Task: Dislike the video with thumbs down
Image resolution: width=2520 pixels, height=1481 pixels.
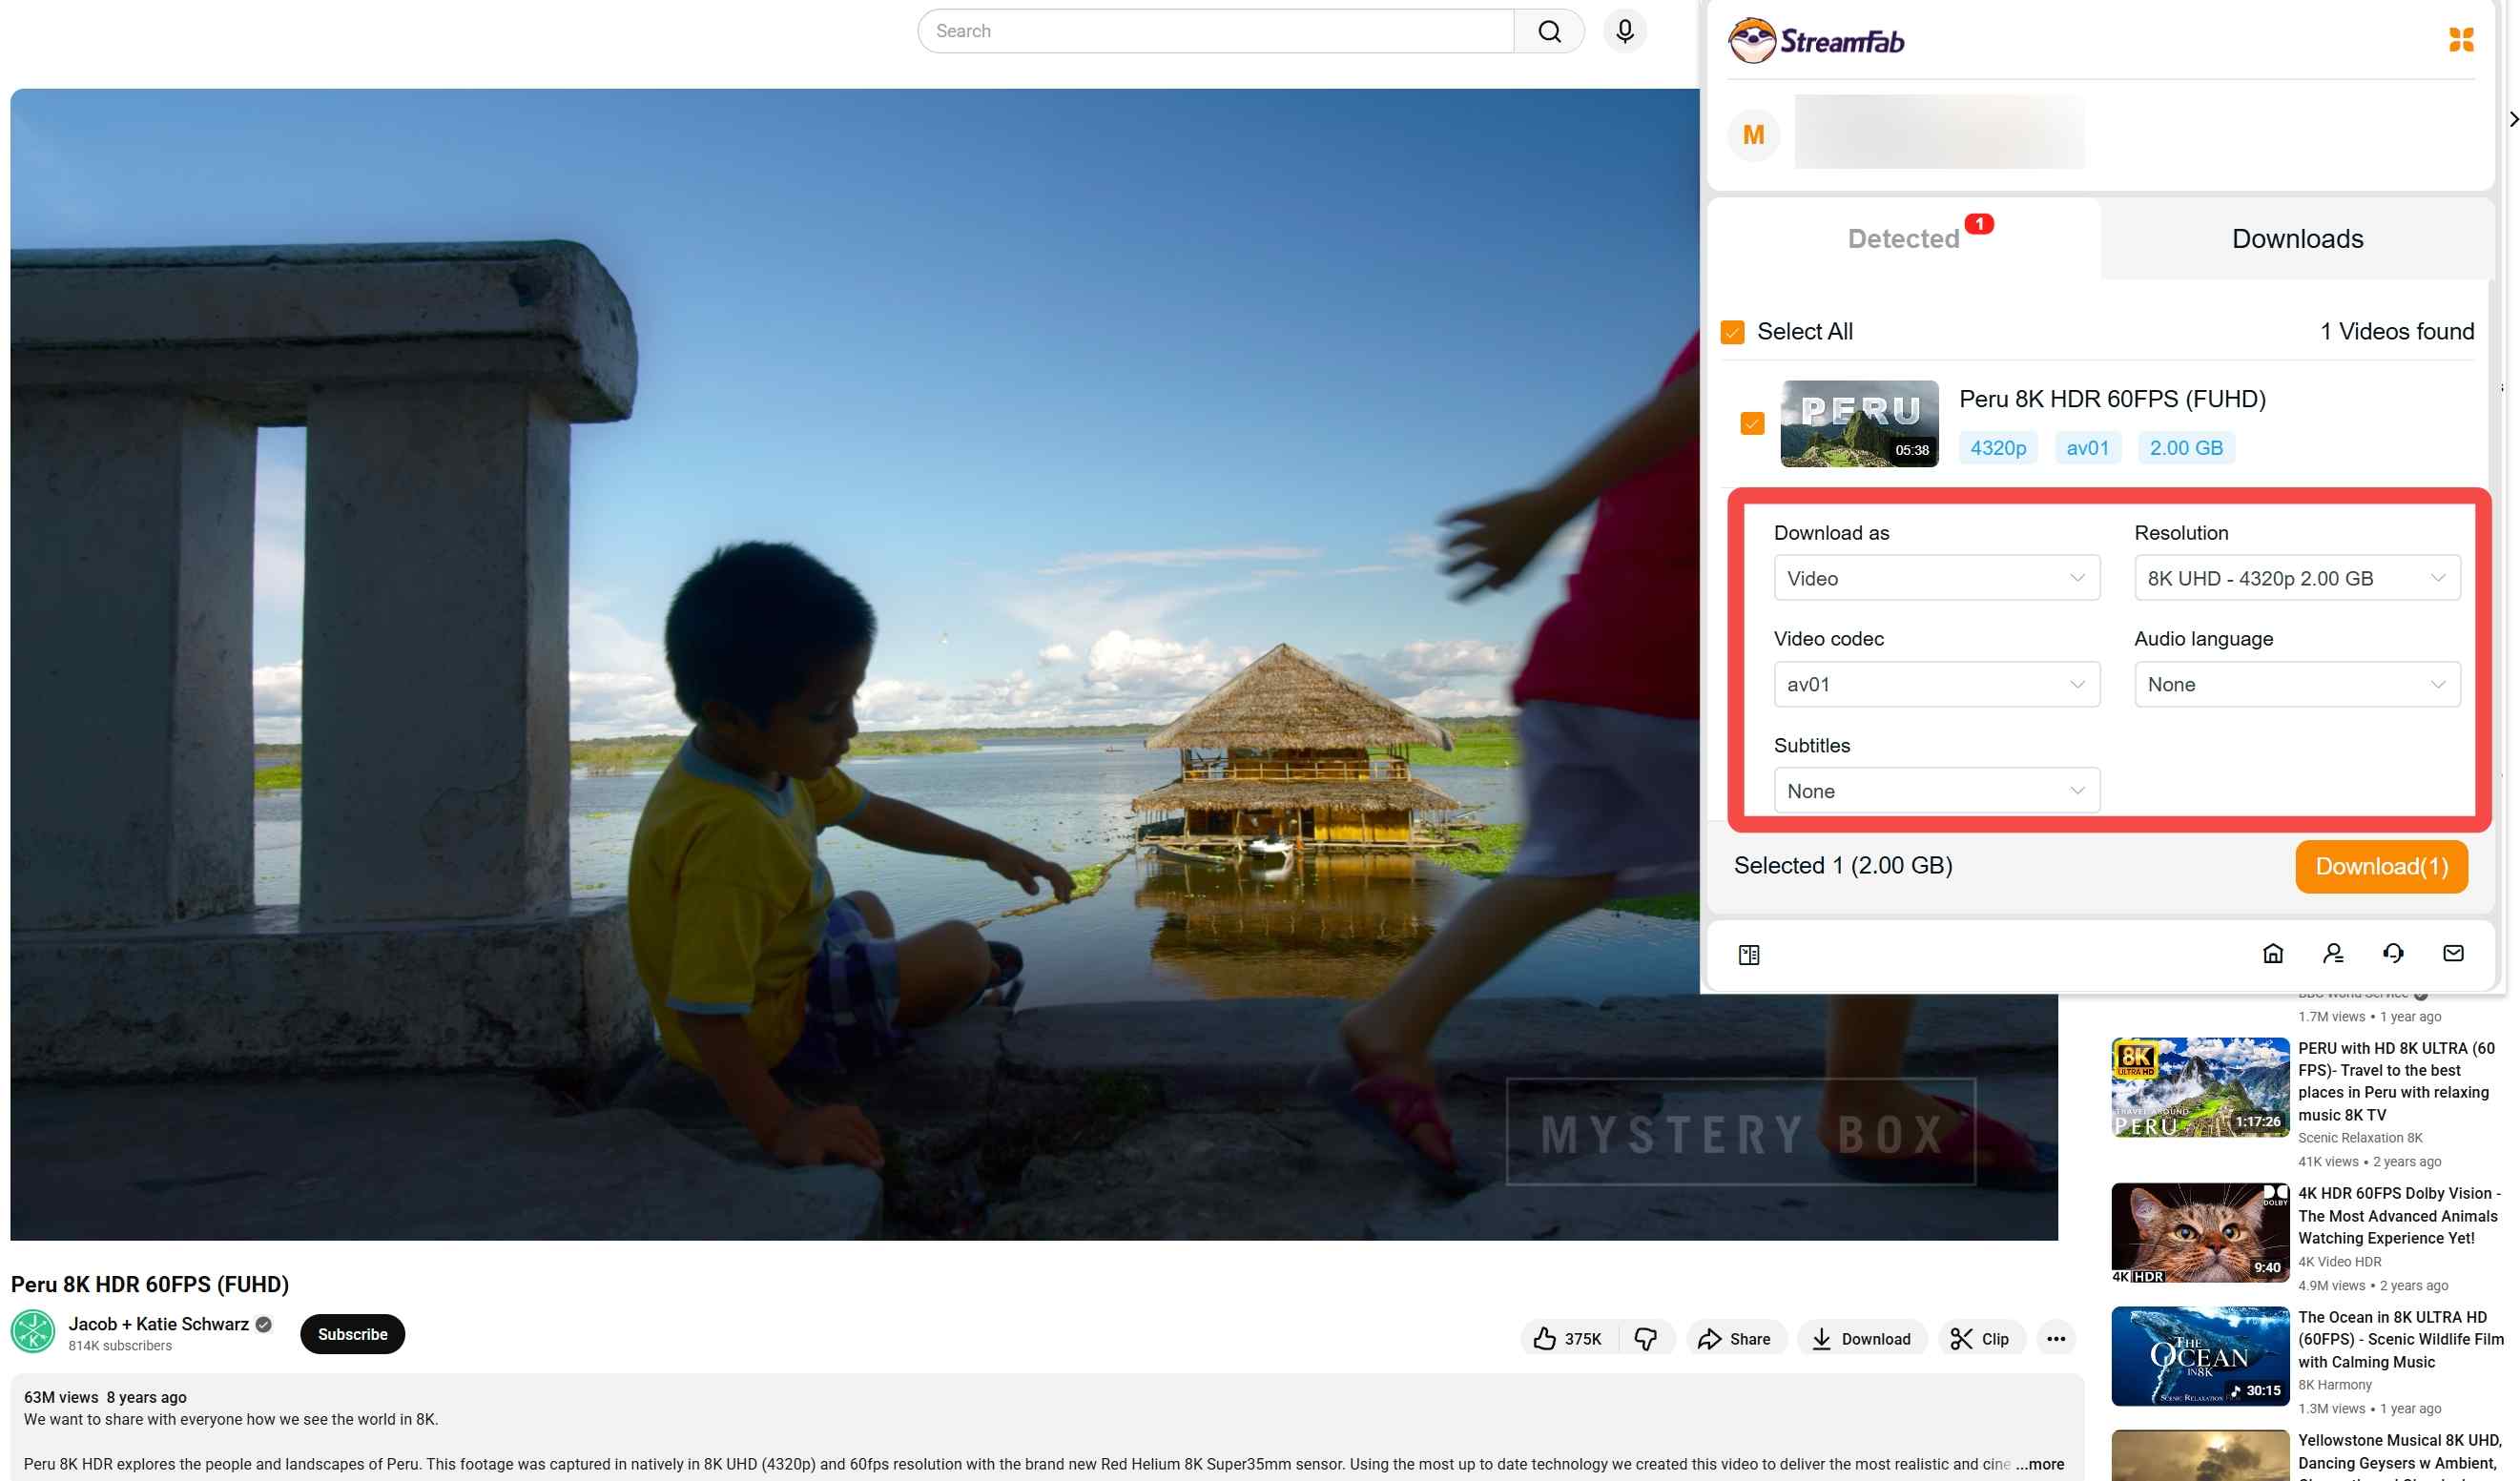Action: pyautogui.click(x=1645, y=1338)
